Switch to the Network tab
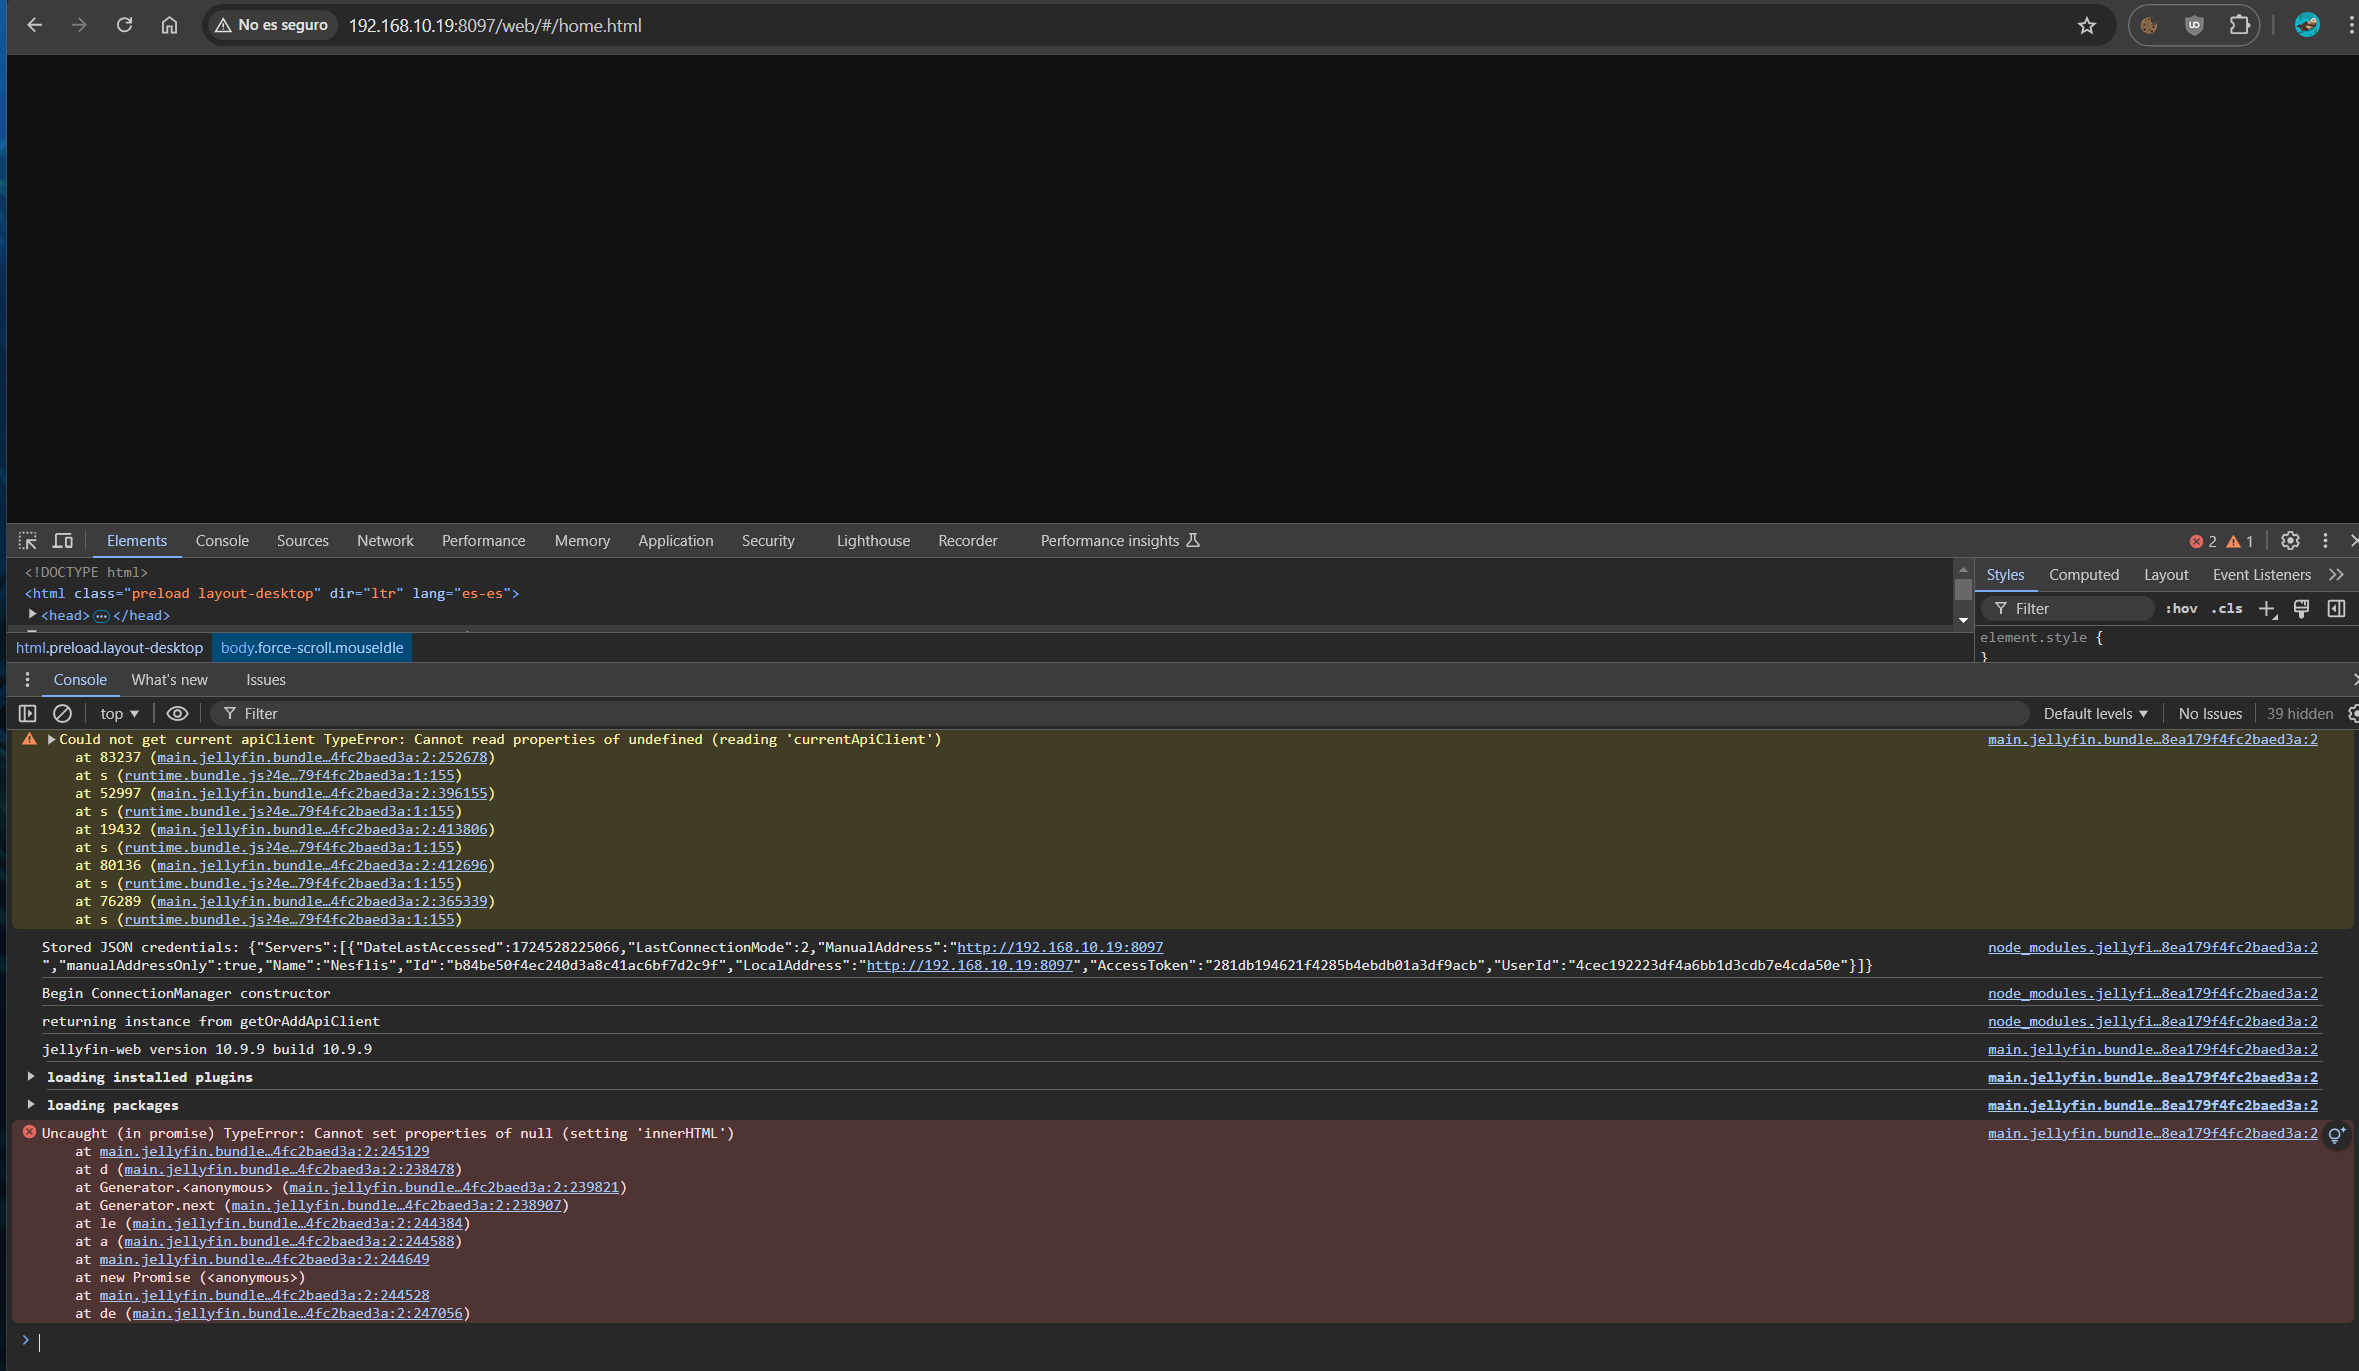This screenshot has width=2359, height=1371. [x=385, y=541]
